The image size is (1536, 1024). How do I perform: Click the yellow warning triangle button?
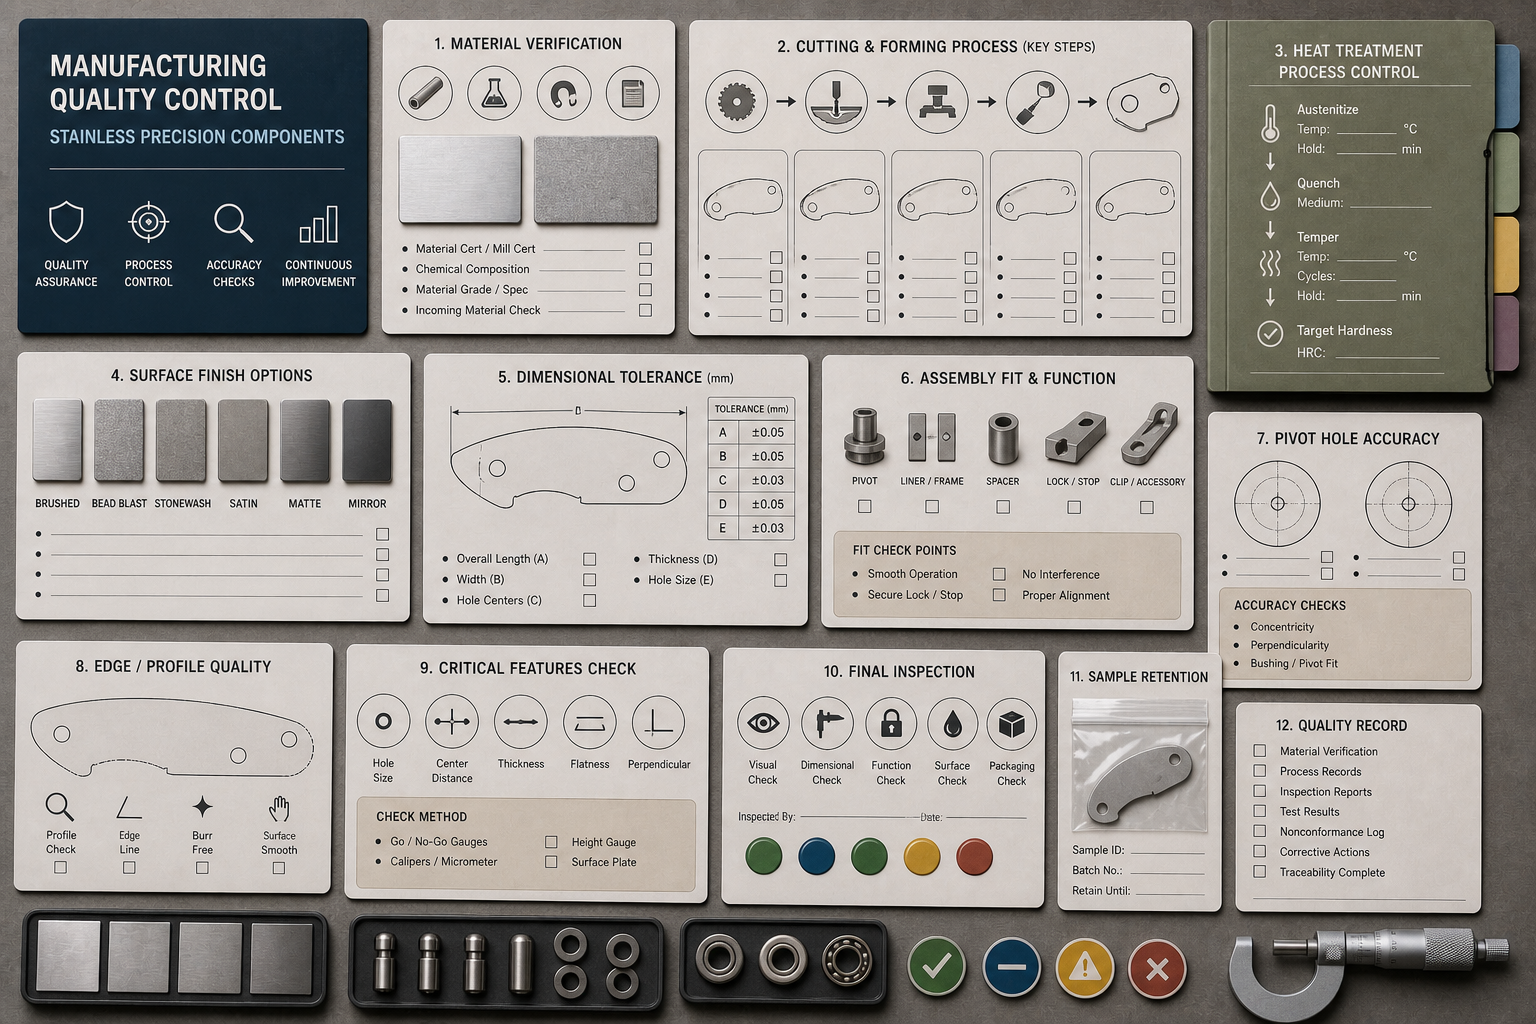[1084, 968]
